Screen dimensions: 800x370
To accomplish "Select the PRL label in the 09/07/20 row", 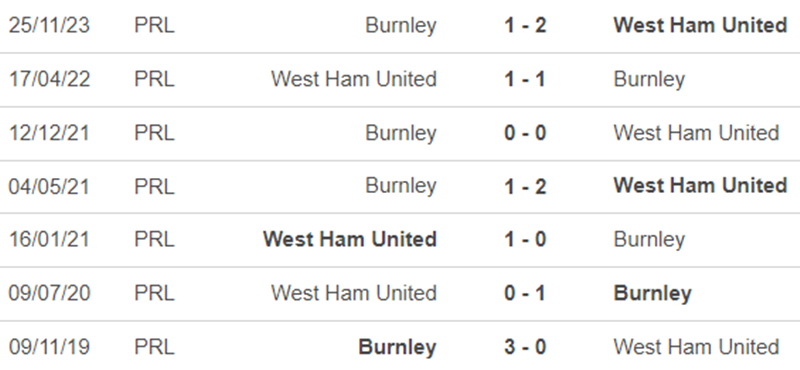I will click(154, 293).
